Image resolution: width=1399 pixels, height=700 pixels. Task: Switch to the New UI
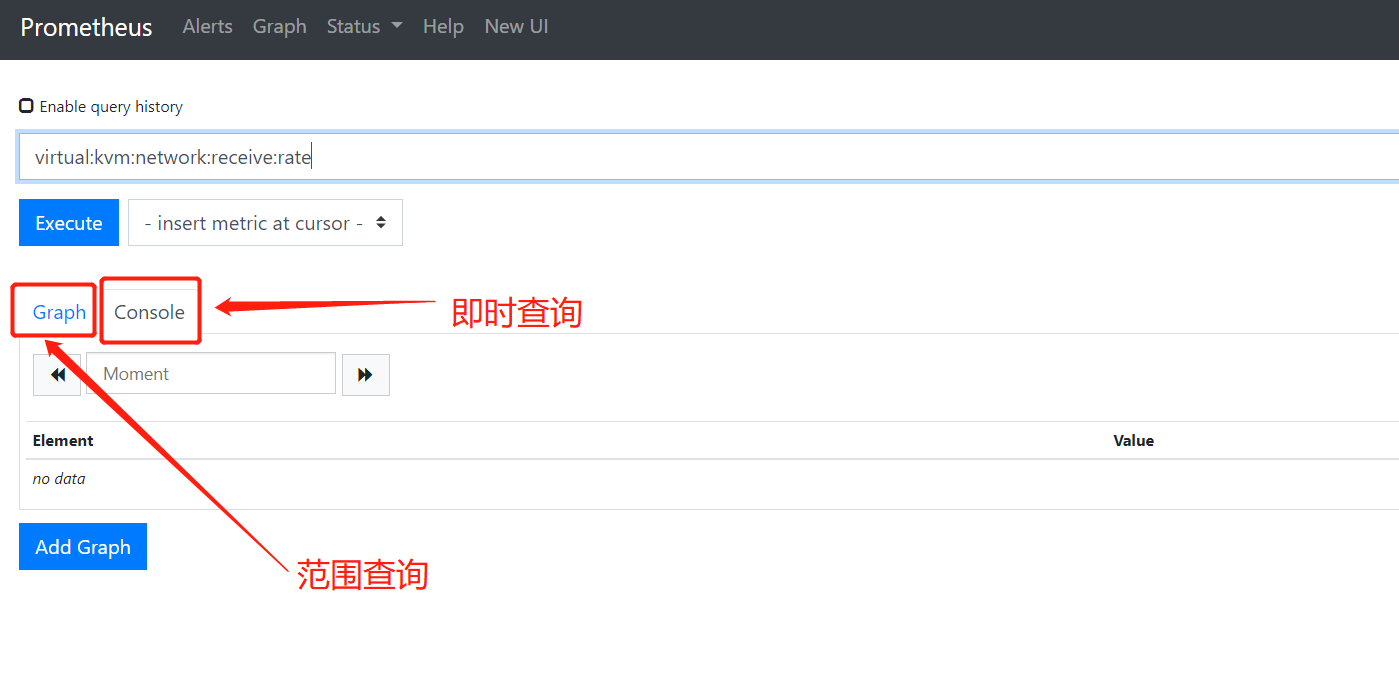click(x=516, y=26)
